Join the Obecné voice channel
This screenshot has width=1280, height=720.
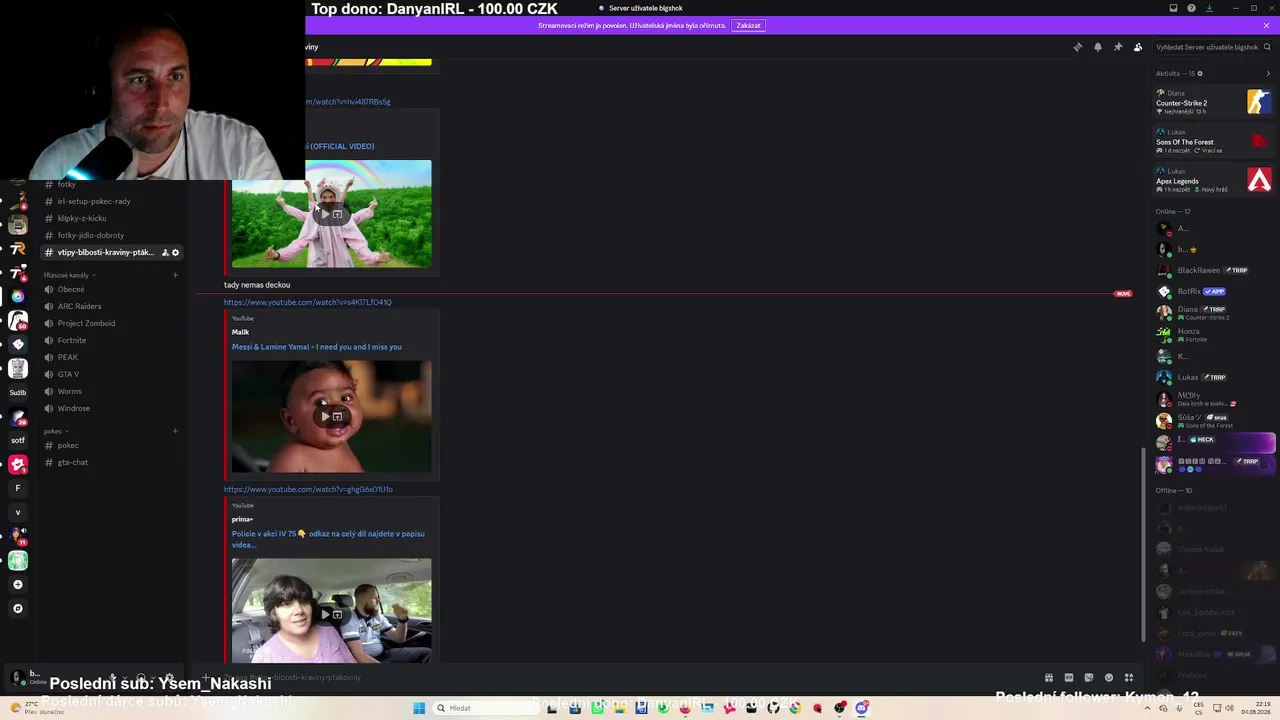pyautogui.click(x=111, y=289)
